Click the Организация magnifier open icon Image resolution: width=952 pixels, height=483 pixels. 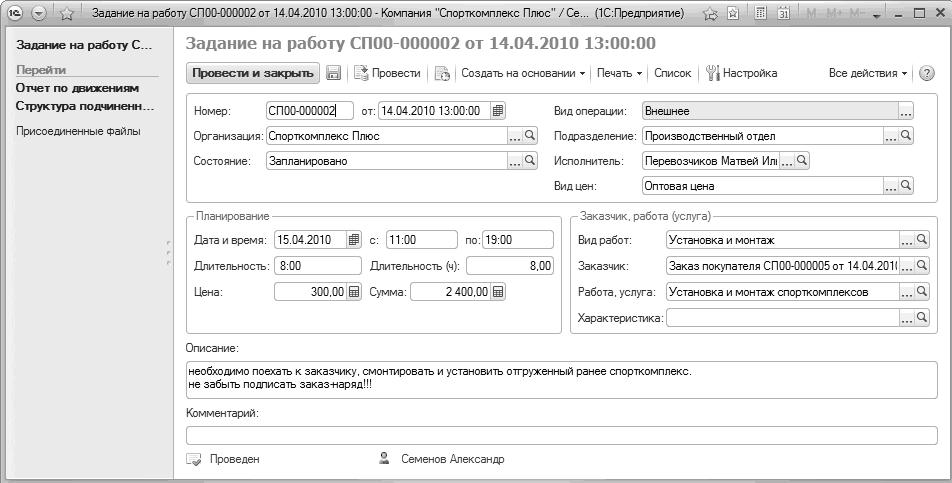pos(530,136)
